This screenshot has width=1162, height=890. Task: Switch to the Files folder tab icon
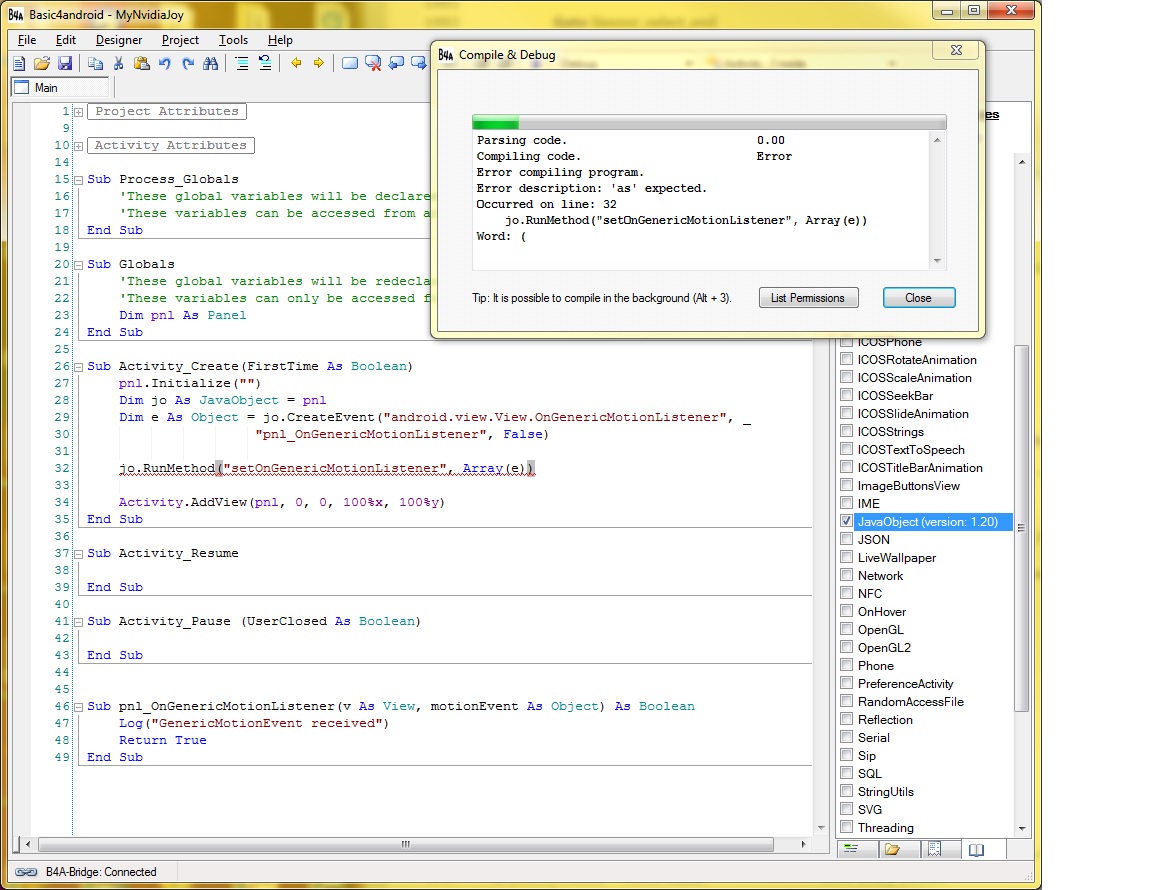[x=892, y=849]
